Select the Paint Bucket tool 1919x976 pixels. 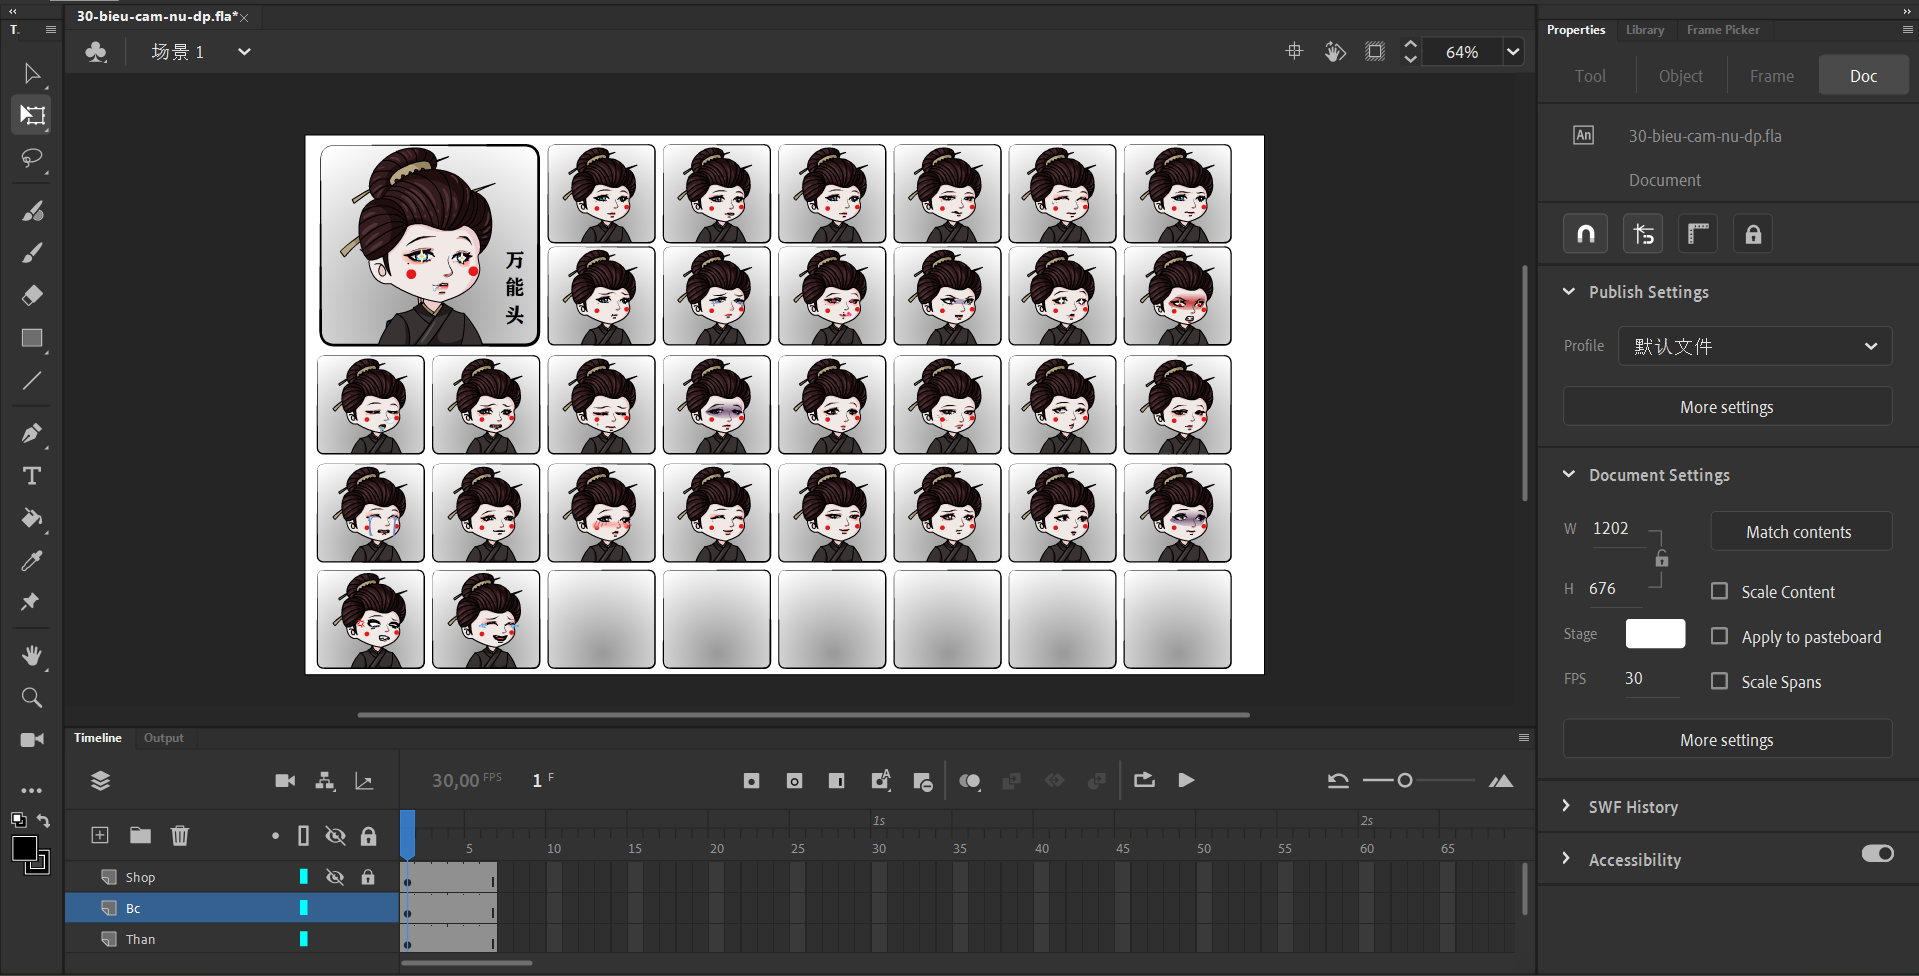(32, 518)
